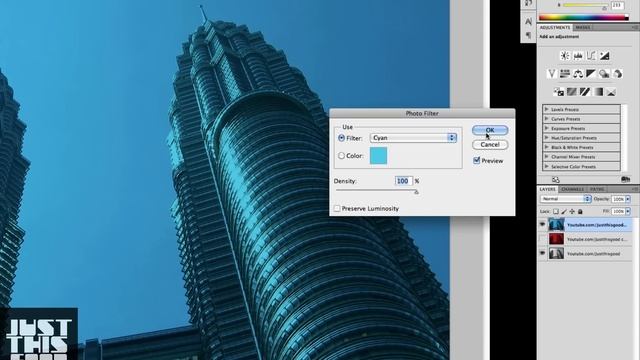
Task: Add a Posterize adjustment
Action: (x=572, y=92)
